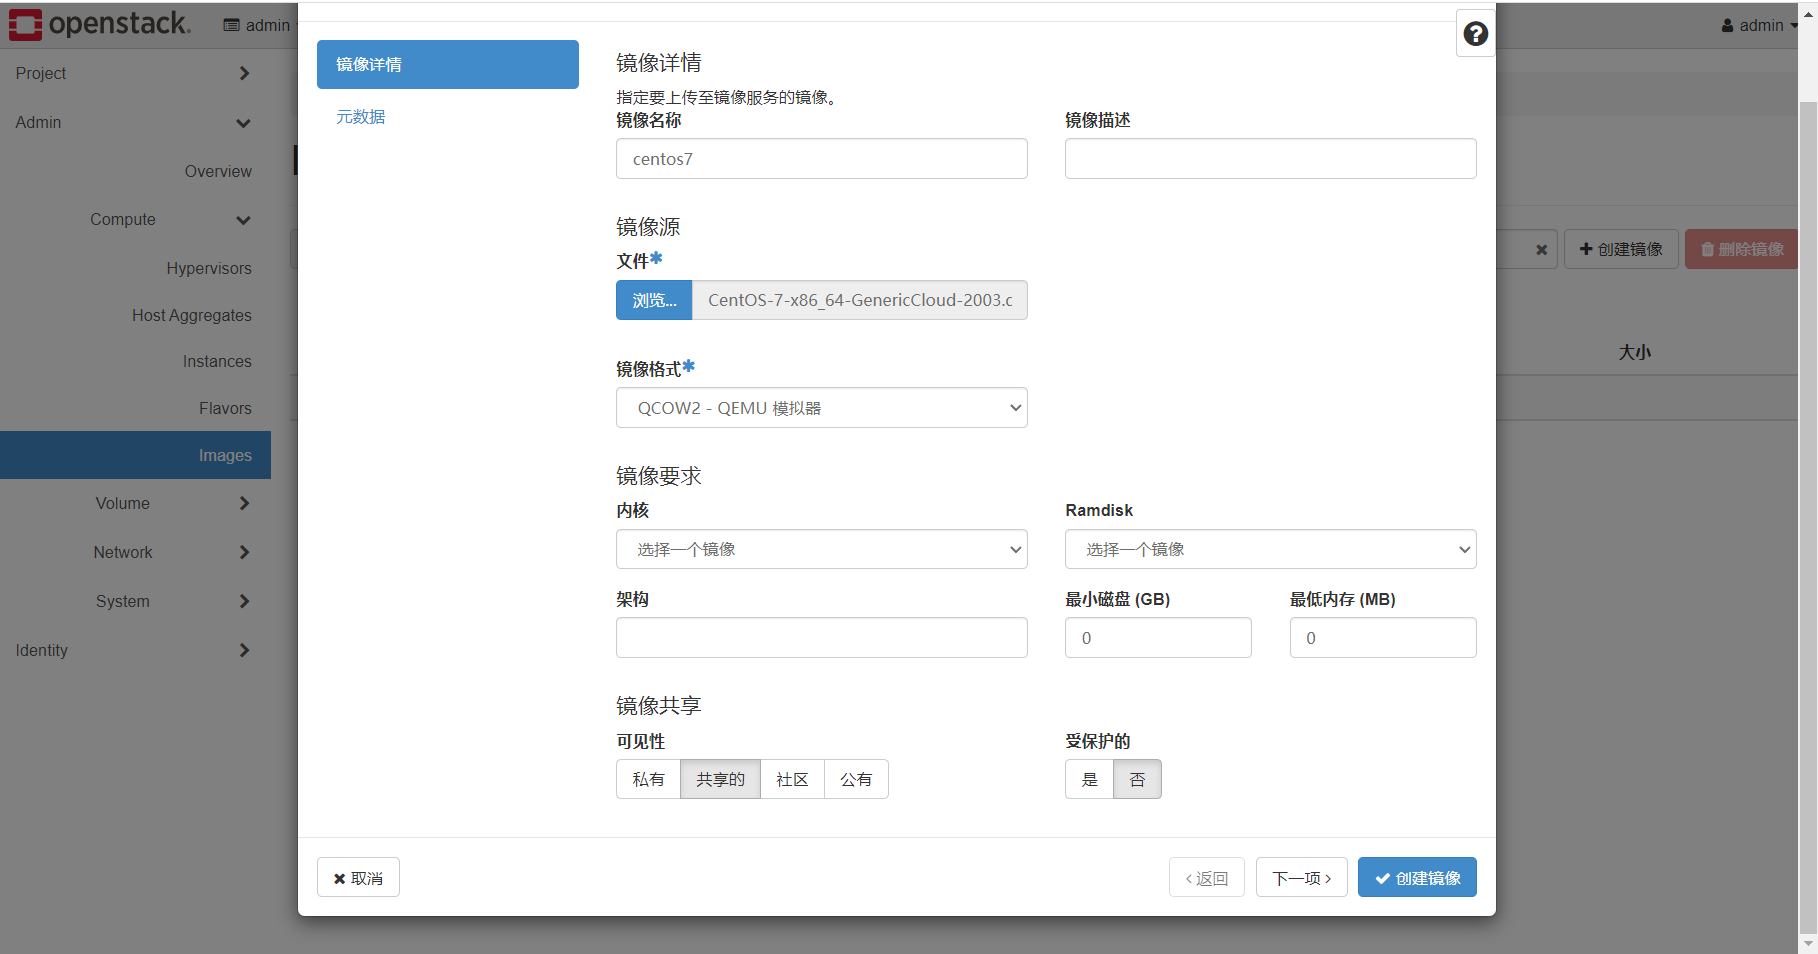Expand the Identity sidebar section
1818x954 pixels.
pyautogui.click(x=135, y=650)
